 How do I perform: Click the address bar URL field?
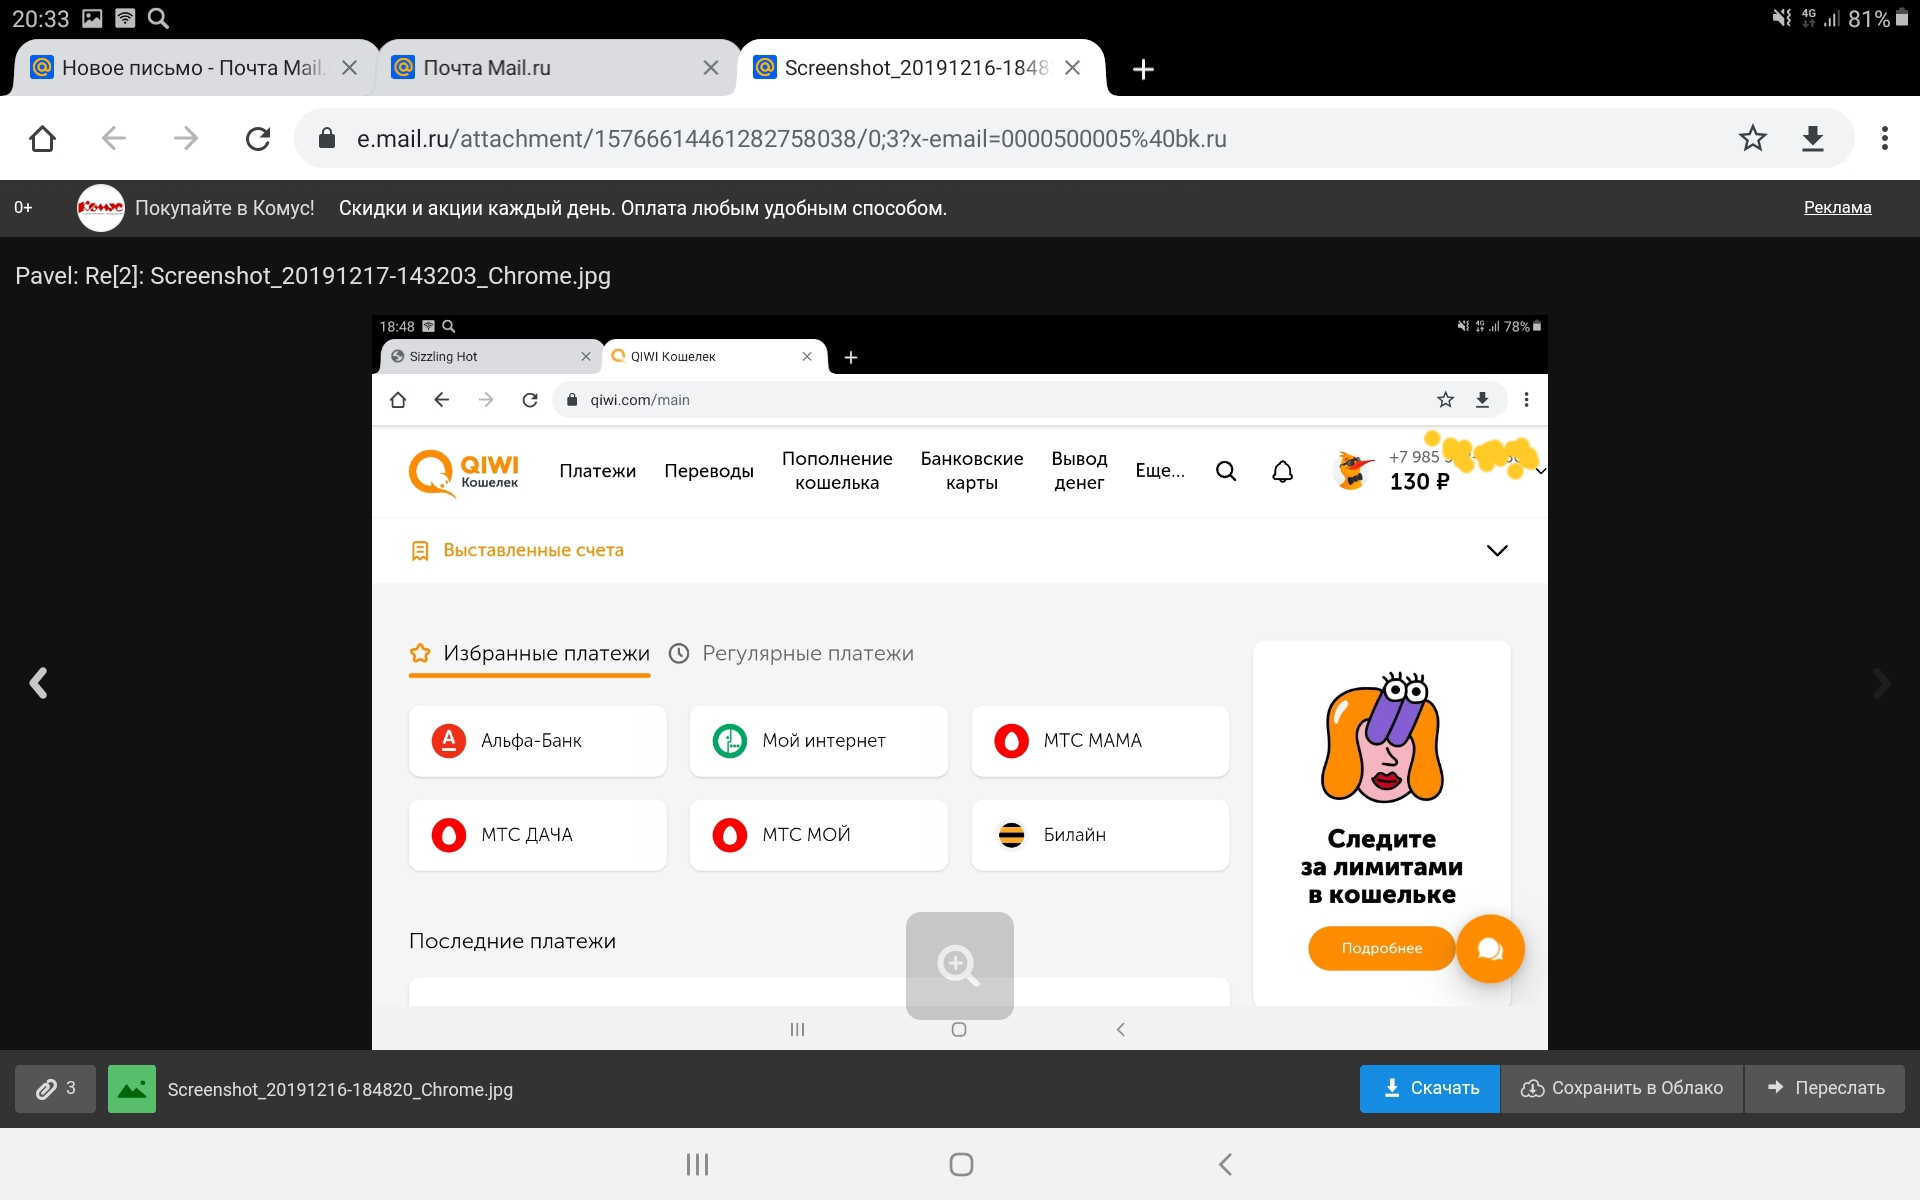tap(790, 138)
